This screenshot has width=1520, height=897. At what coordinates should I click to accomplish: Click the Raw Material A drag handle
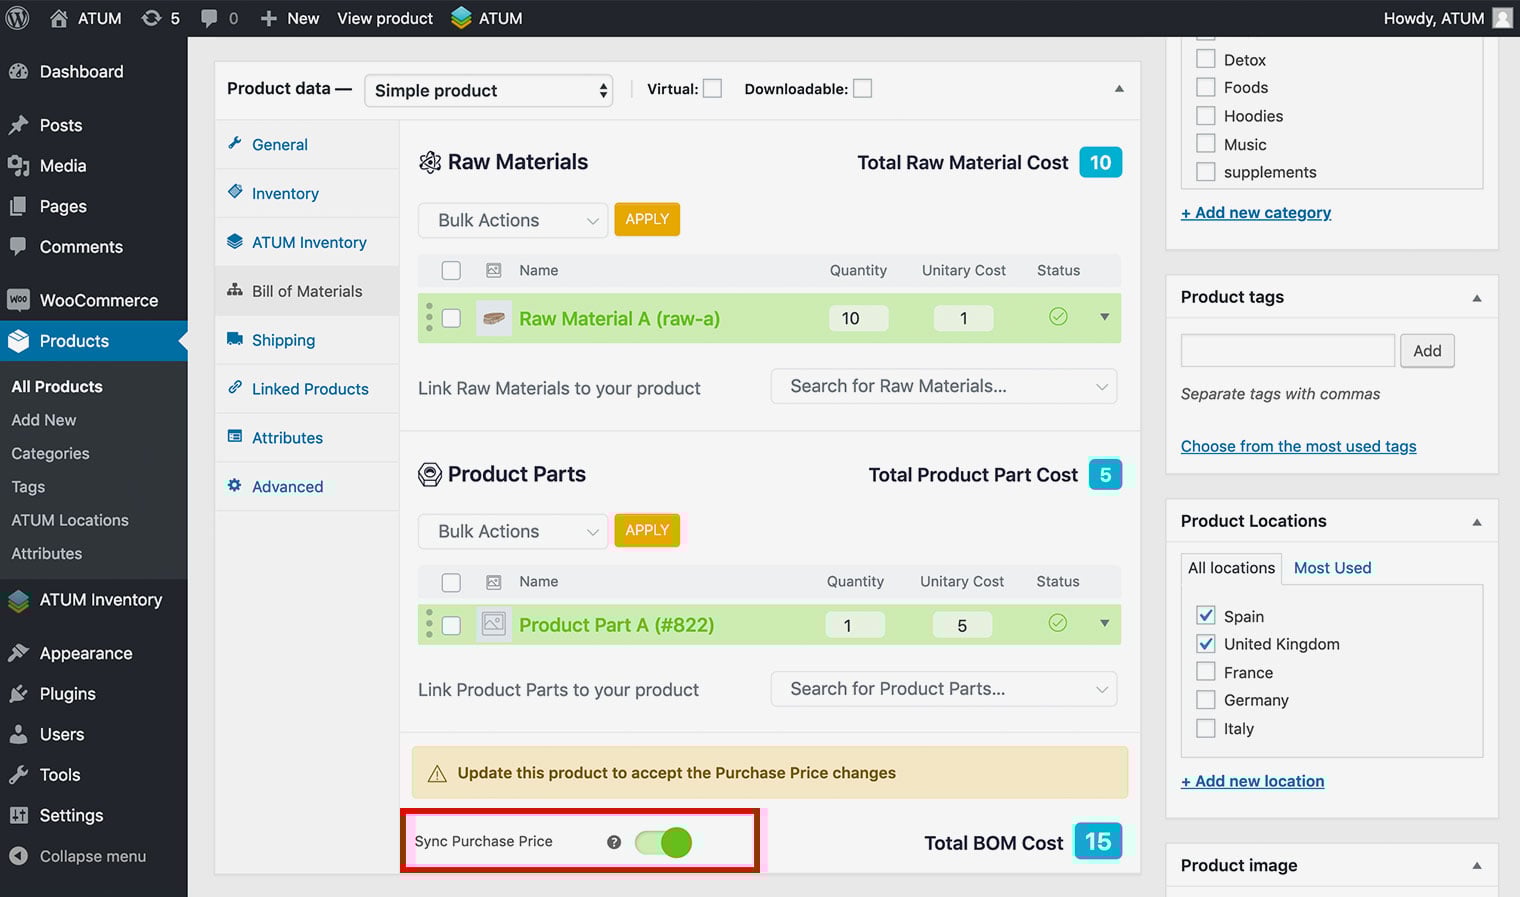click(429, 317)
